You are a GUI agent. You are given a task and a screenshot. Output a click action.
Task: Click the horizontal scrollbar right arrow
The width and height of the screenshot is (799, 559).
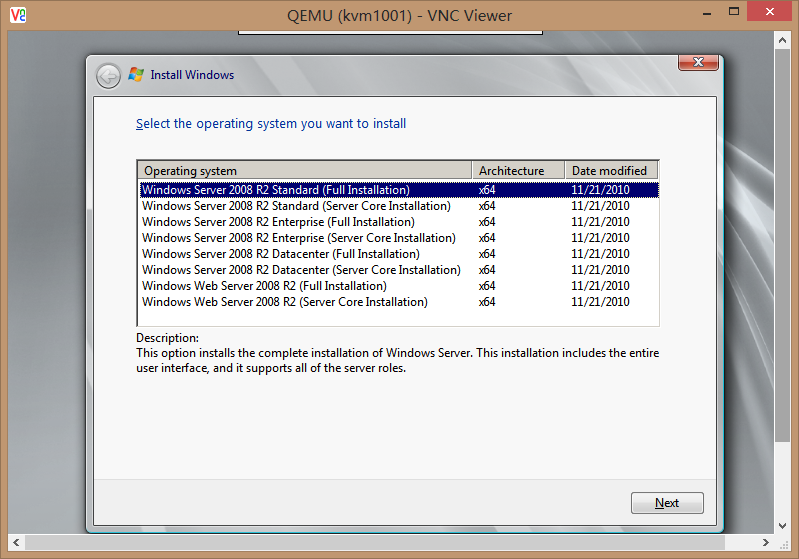(x=765, y=542)
